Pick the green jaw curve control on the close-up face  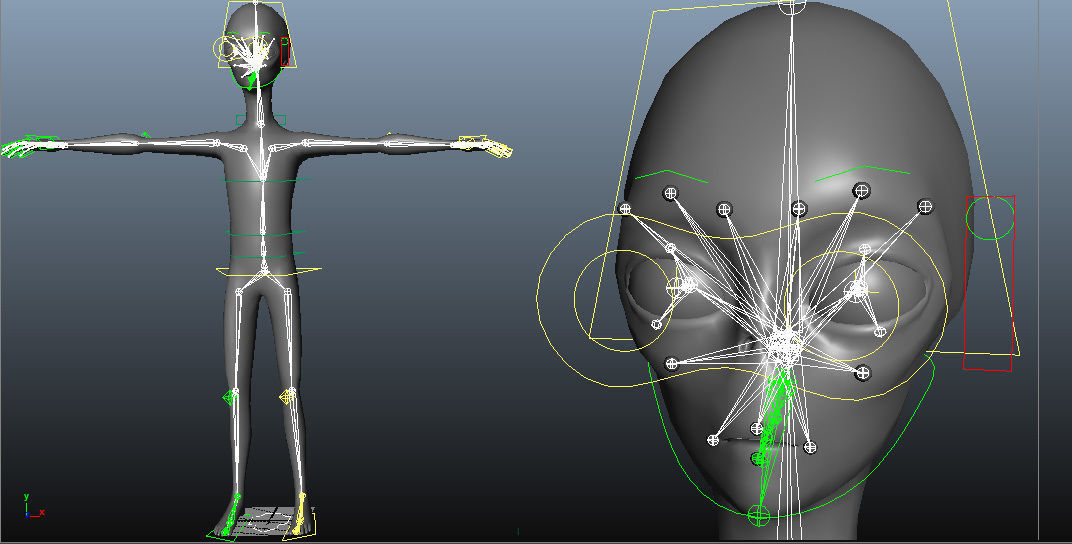click(791, 437)
